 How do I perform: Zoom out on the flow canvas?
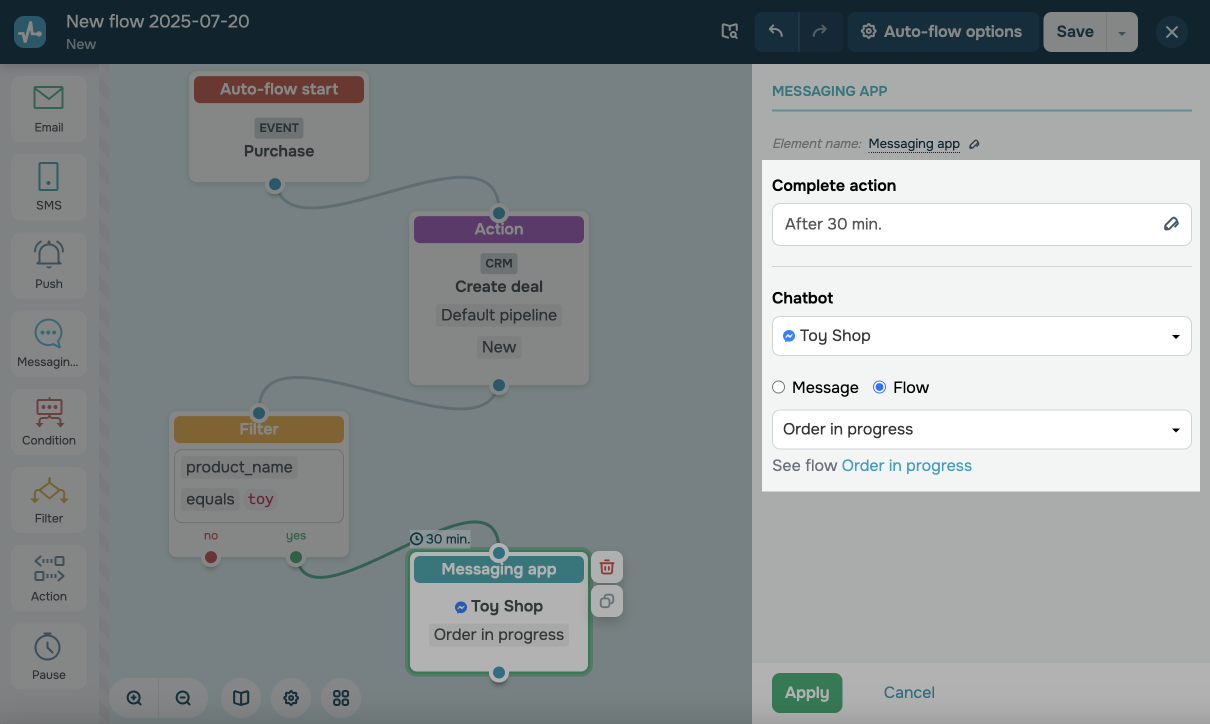[183, 698]
